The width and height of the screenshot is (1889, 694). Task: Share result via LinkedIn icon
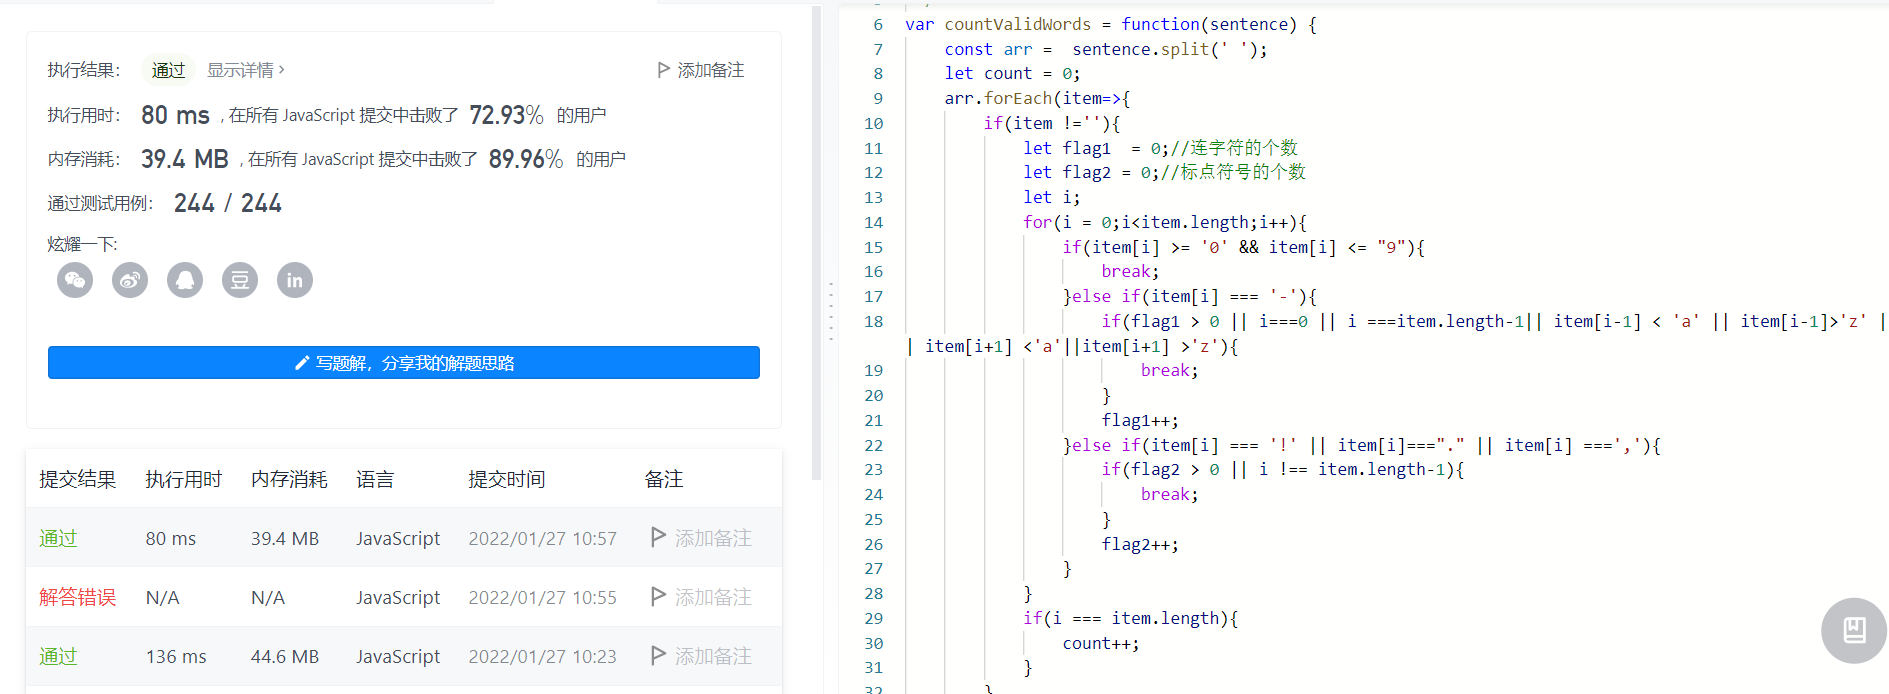pos(295,280)
